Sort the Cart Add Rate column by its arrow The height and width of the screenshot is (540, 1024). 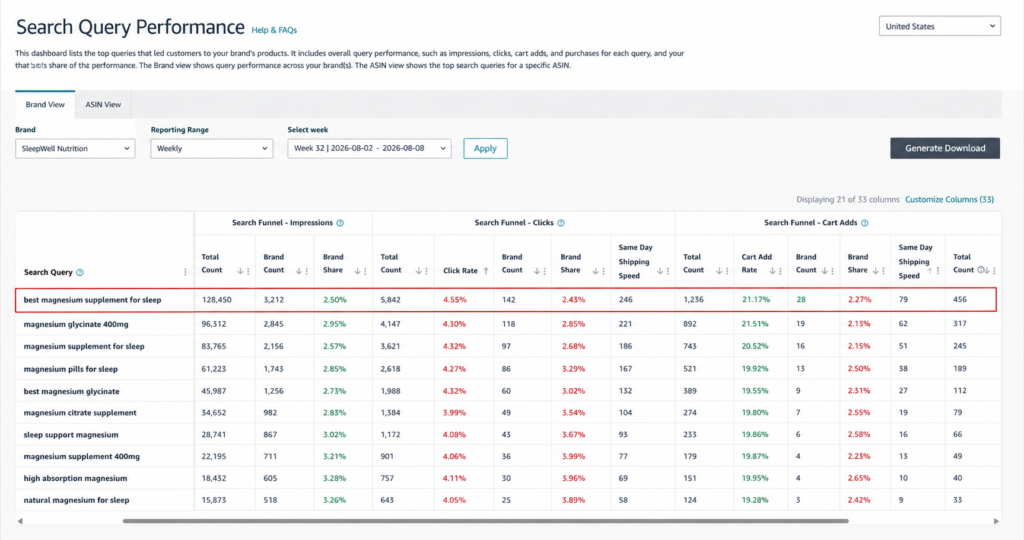(x=772, y=271)
